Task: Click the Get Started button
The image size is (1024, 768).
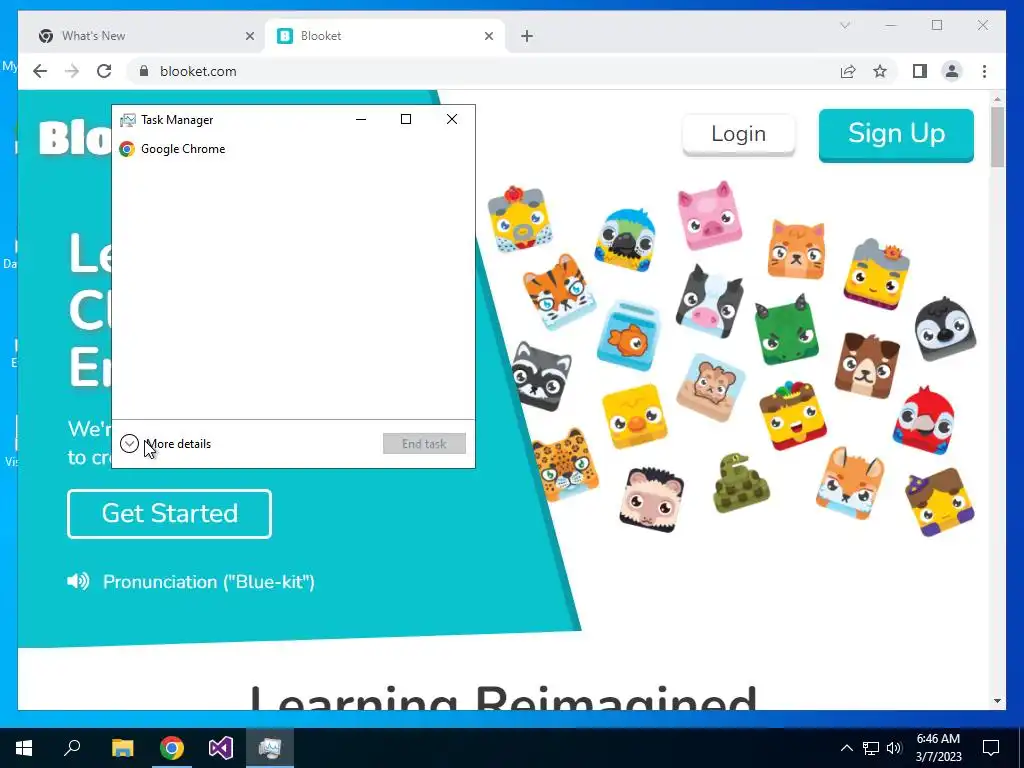Action: [x=170, y=513]
